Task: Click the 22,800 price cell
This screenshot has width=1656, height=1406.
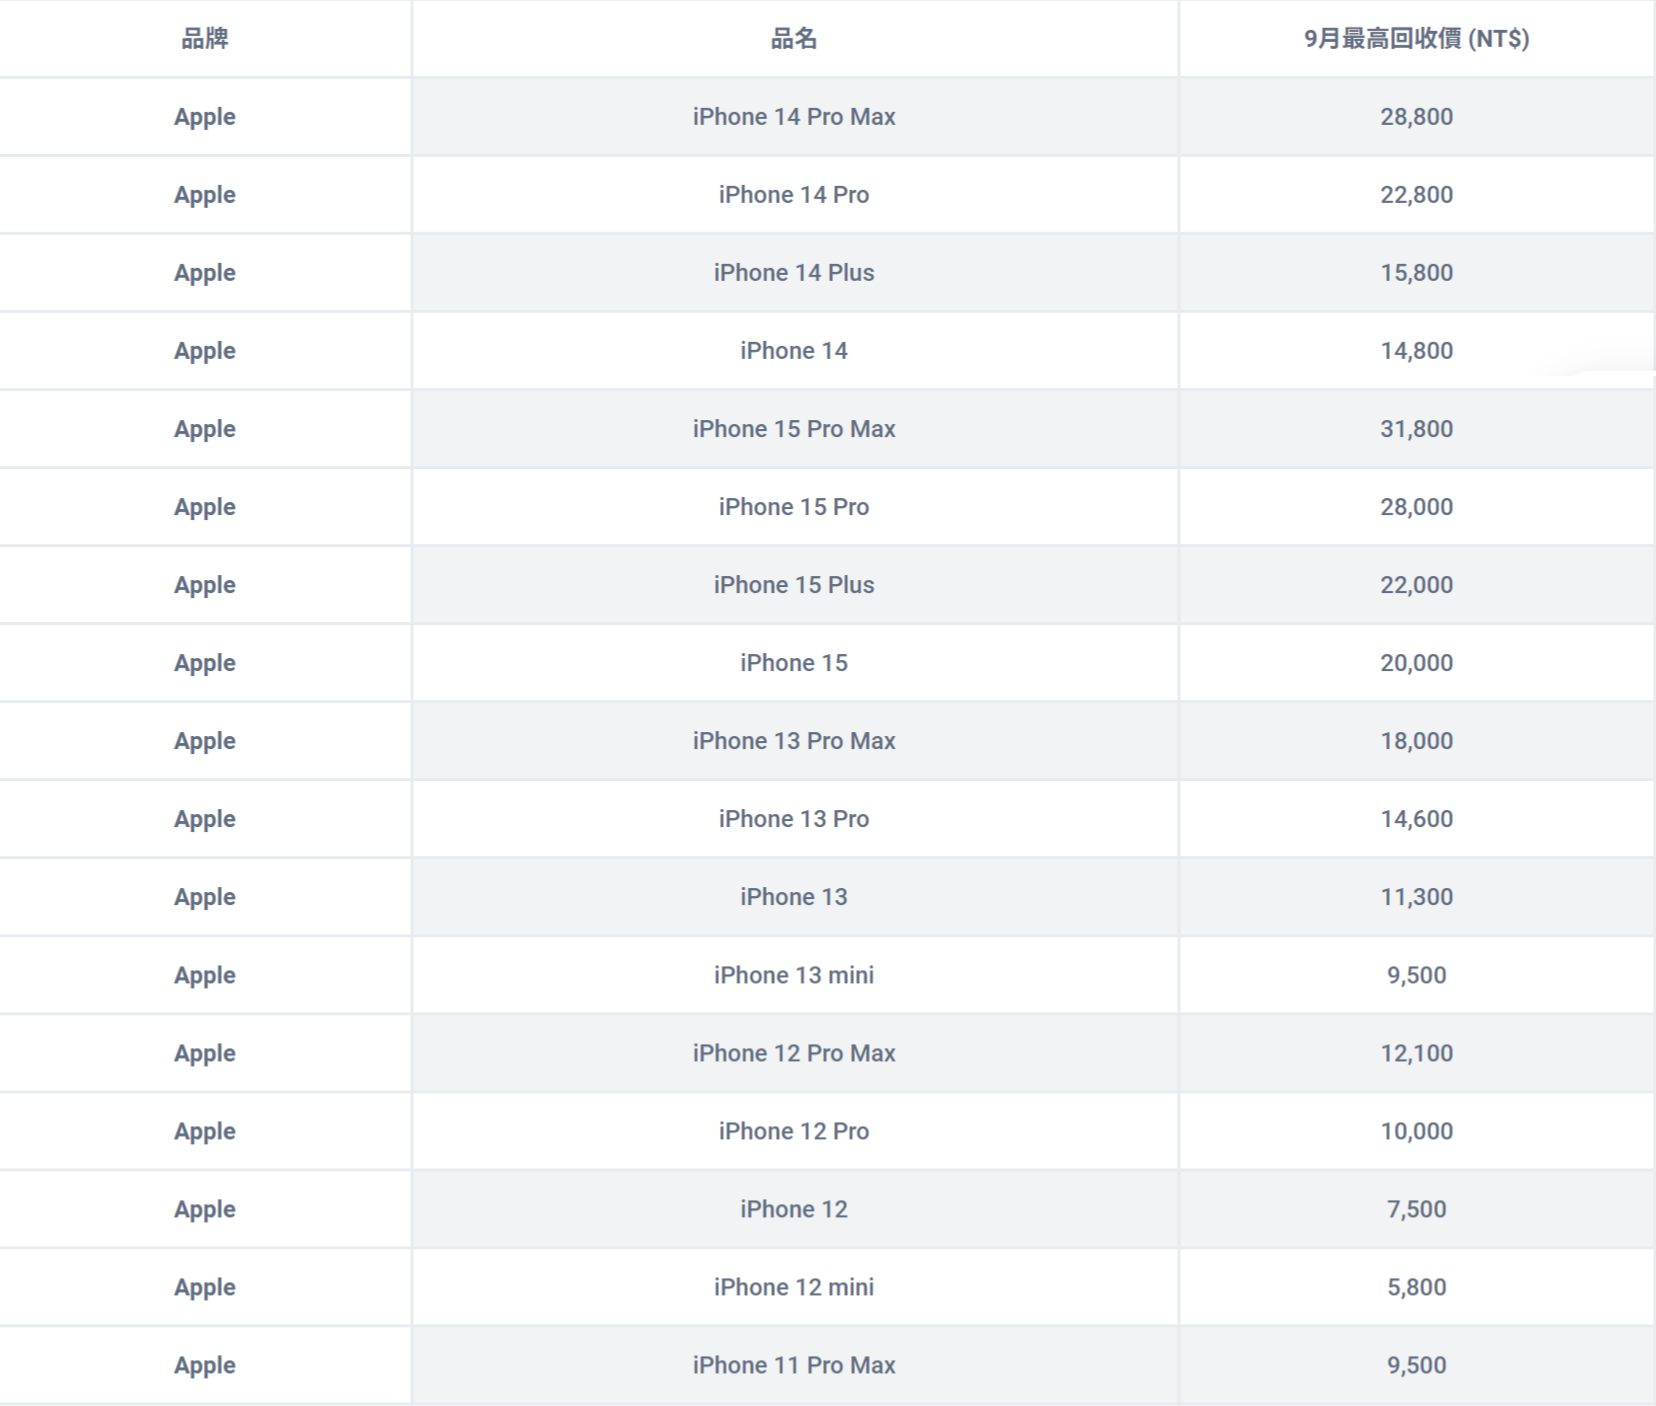Action: [1416, 195]
